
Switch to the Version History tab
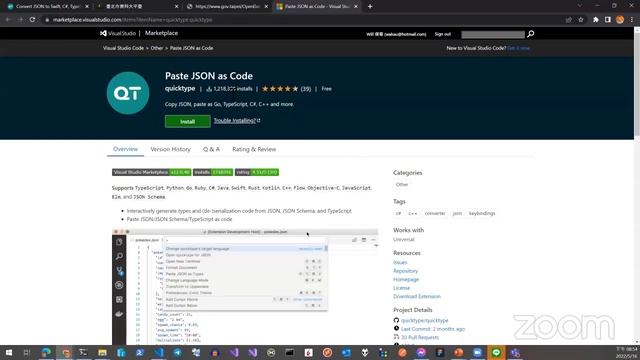click(170, 149)
